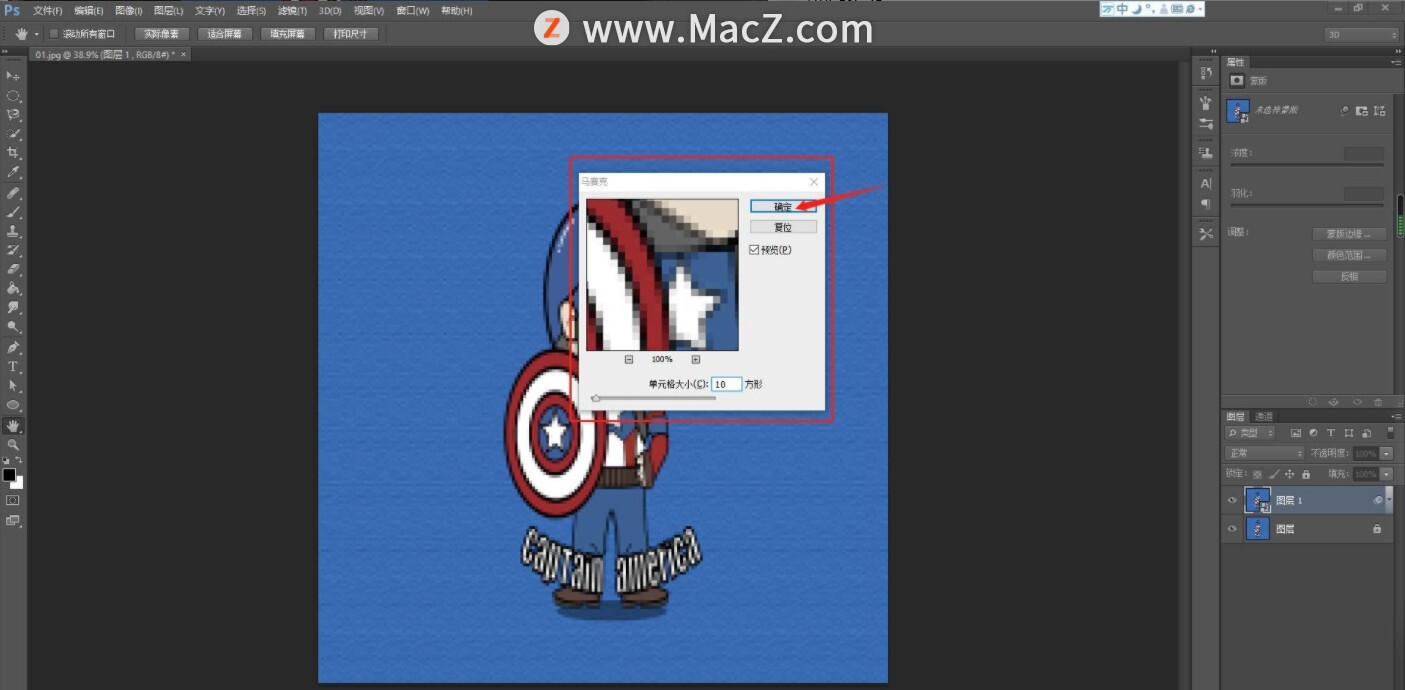Viewport: 1405px width, 690px height.
Task: Toggle the 预览(P) preview checkbox
Action: coord(755,250)
